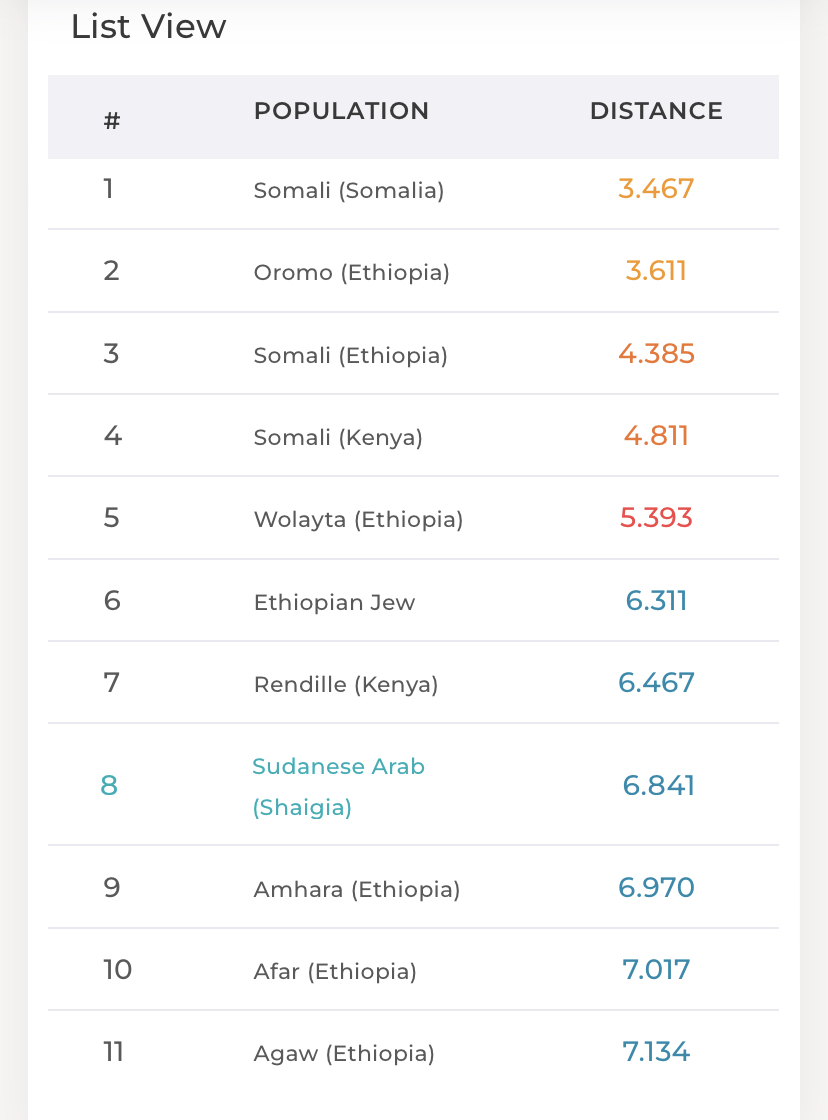The height and width of the screenshot is (1120, 828).
Task: Click the distance value 7.134
Action: pyautogui.click(x=656, y=1052)
